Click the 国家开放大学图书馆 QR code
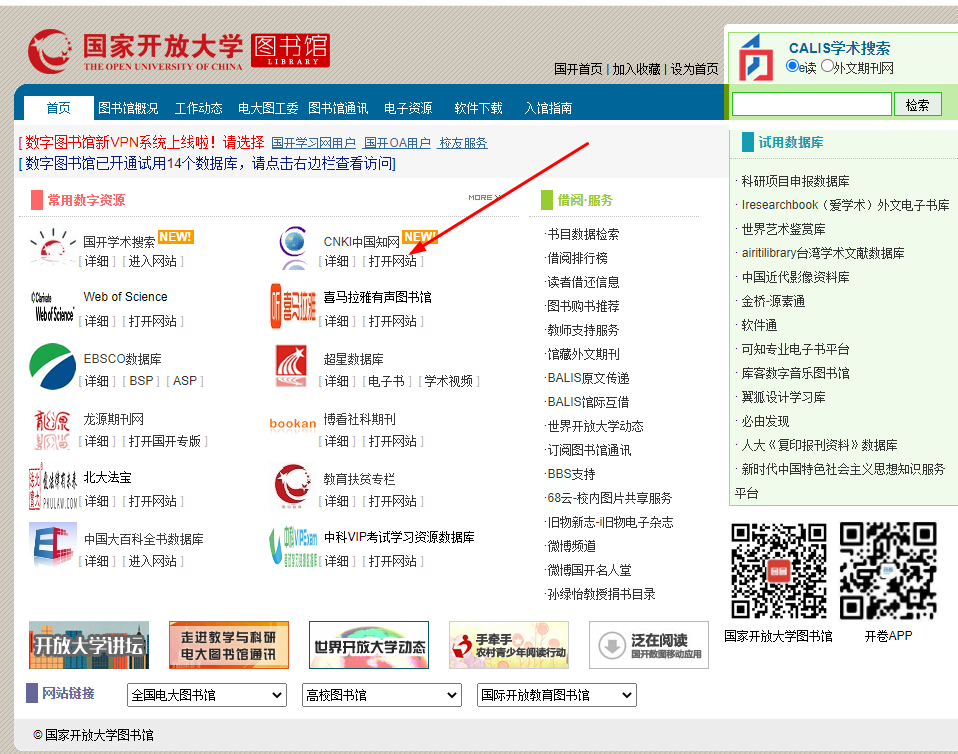Screen dimensions: 958x754 click(779, 571)
